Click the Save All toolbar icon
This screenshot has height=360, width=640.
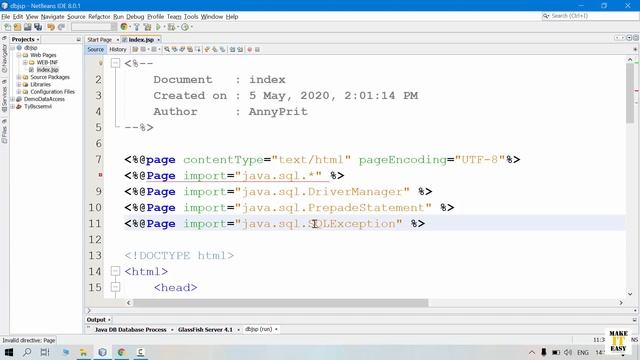pos(38,27)
